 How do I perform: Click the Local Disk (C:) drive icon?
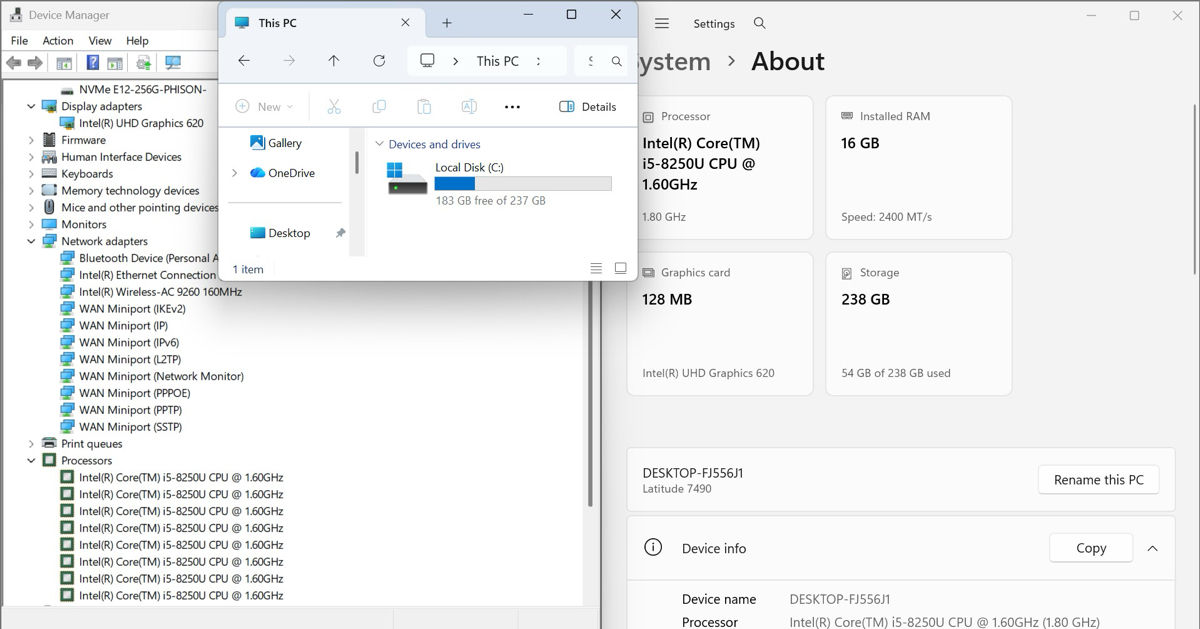click(x=407, y=178)
